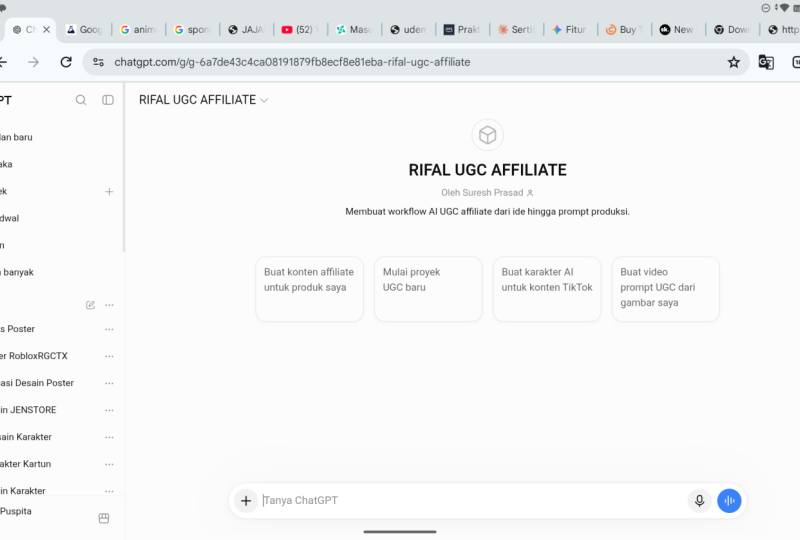This screenshot has width=800, height=540.
Task: Click the plus attach button in message box
Action: coord(246,501)
